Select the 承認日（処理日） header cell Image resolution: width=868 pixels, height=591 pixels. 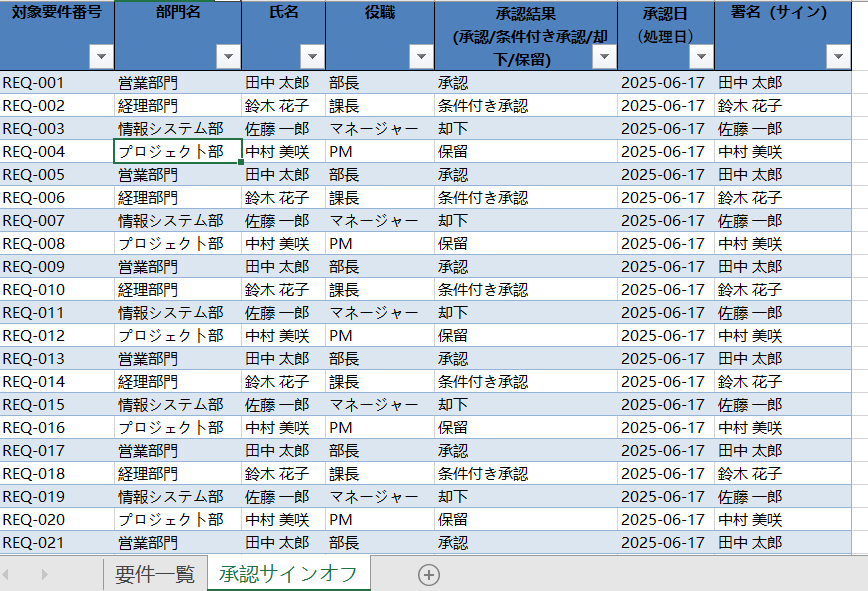666,35
